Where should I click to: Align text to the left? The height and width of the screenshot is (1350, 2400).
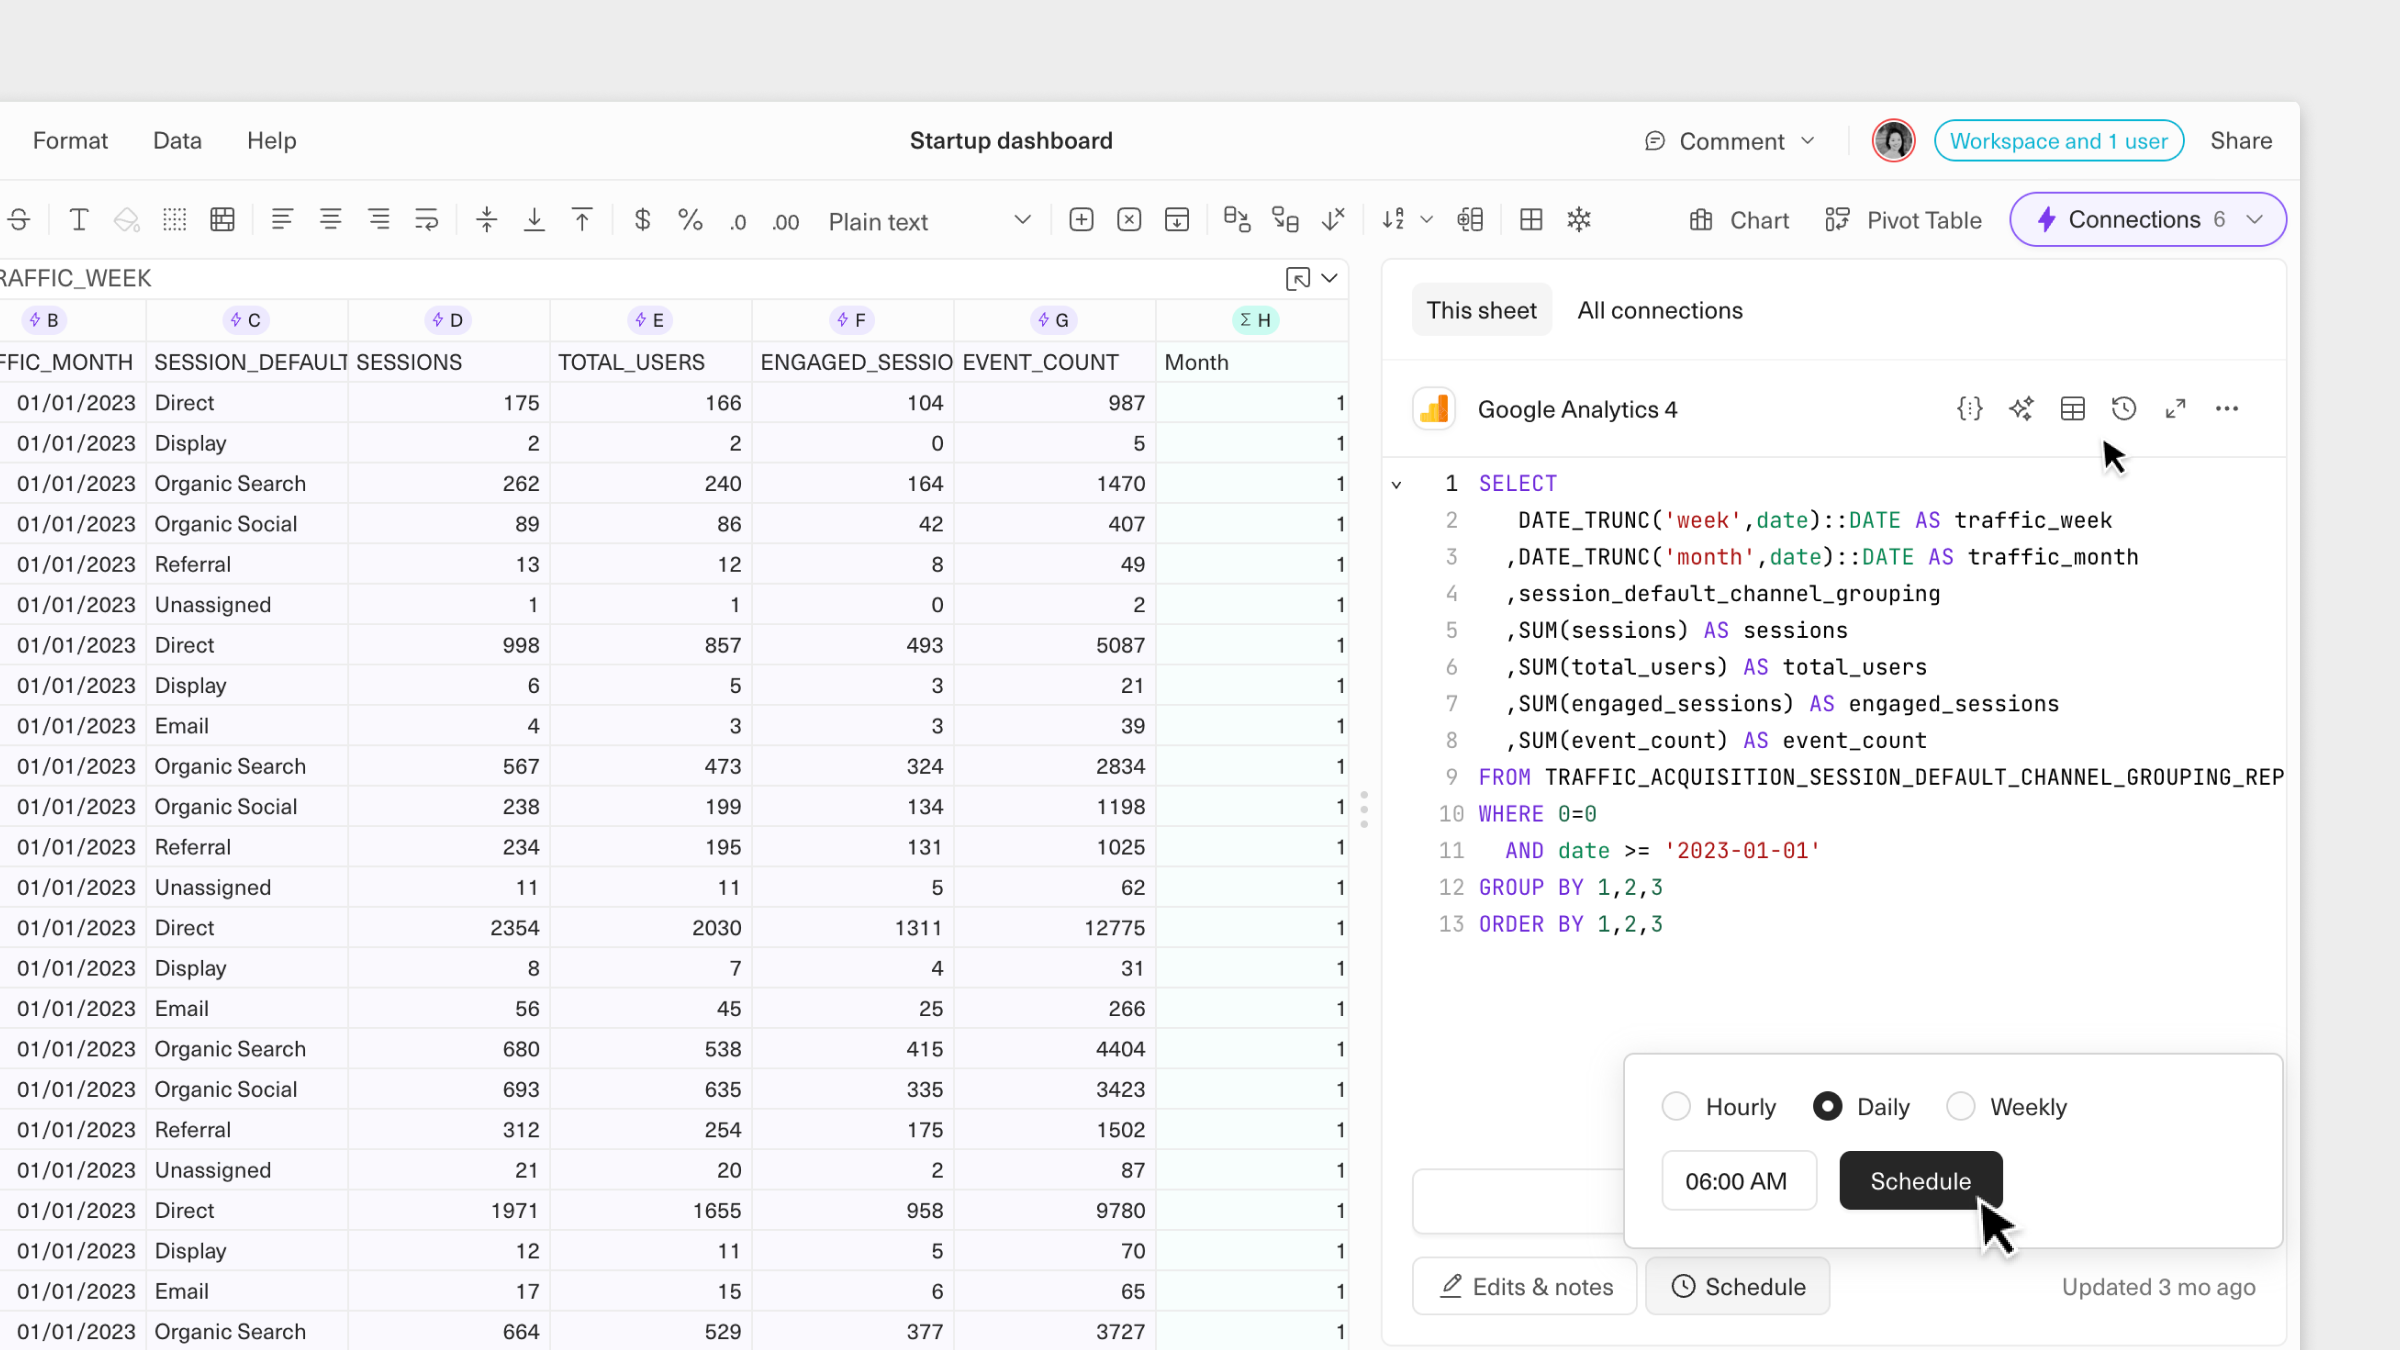(282, 220)
